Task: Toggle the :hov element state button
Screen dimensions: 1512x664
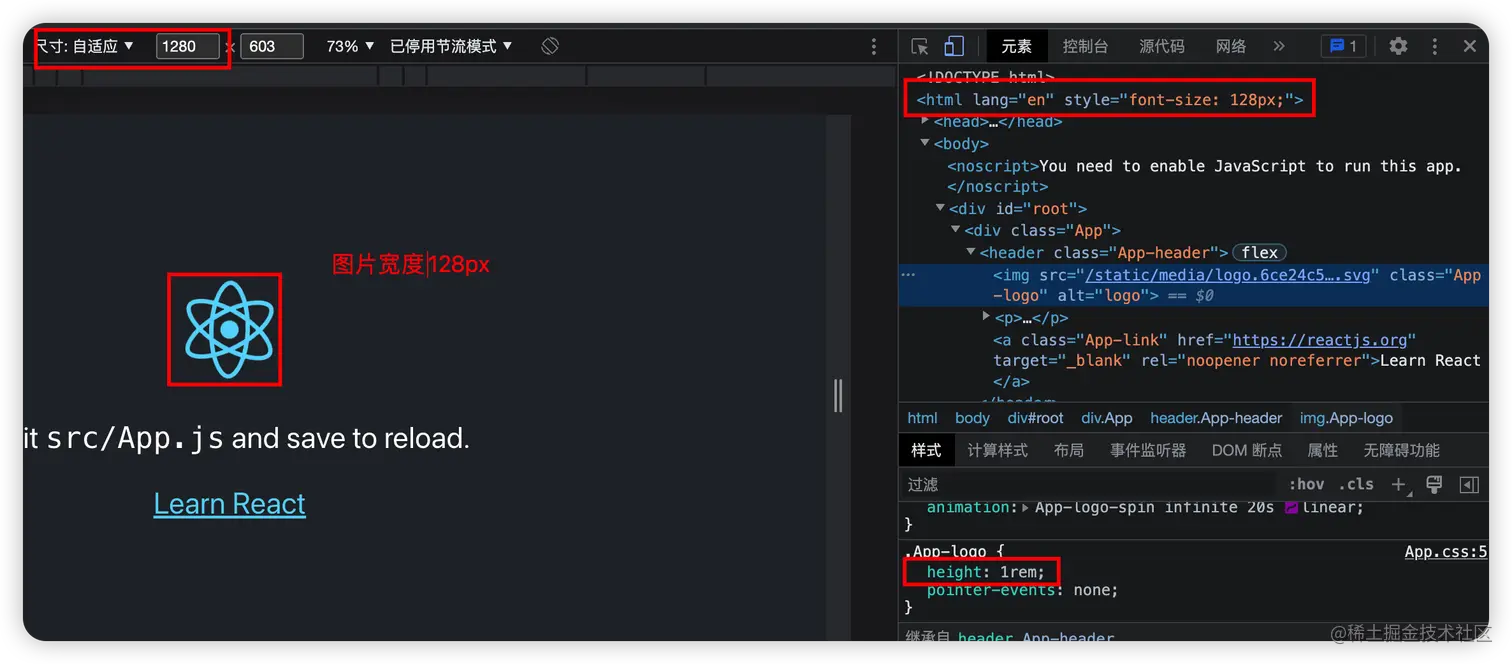Action: (1306, 484)
